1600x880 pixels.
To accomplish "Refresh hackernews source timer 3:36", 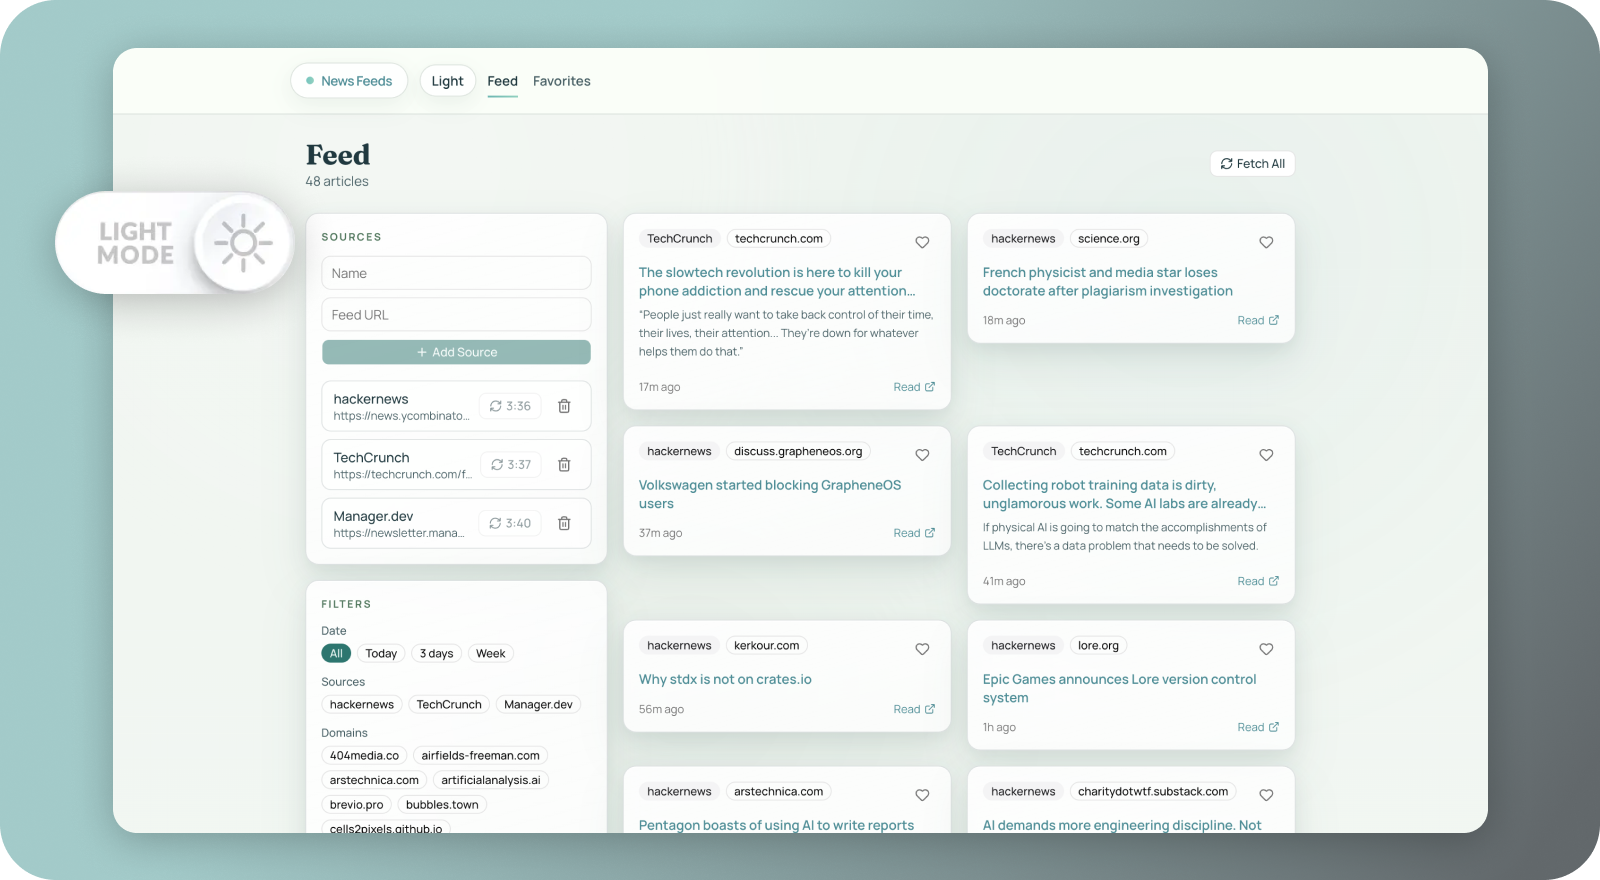I will click(x=510, y=406).
